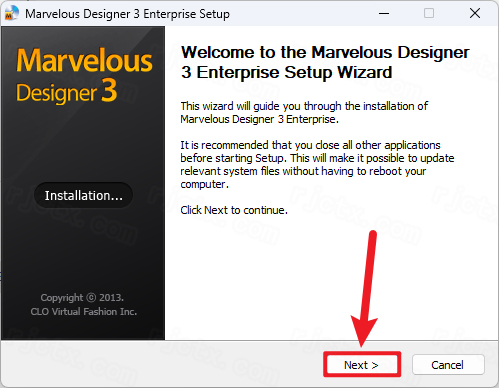Click the setup icon in title bar
The width and height of the screenshot is (499, 388).
(x=11, y=13)
